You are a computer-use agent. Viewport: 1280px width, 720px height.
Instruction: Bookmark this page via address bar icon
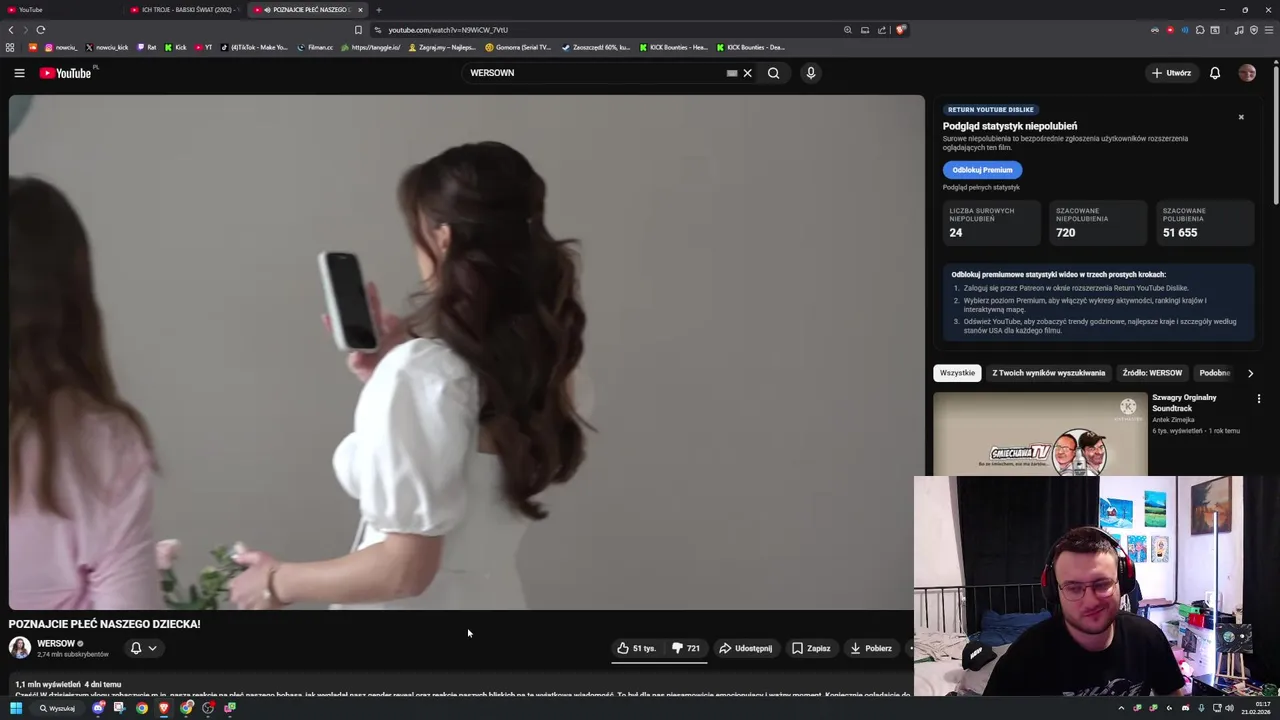pyautogui.click(x=358, y=30)
